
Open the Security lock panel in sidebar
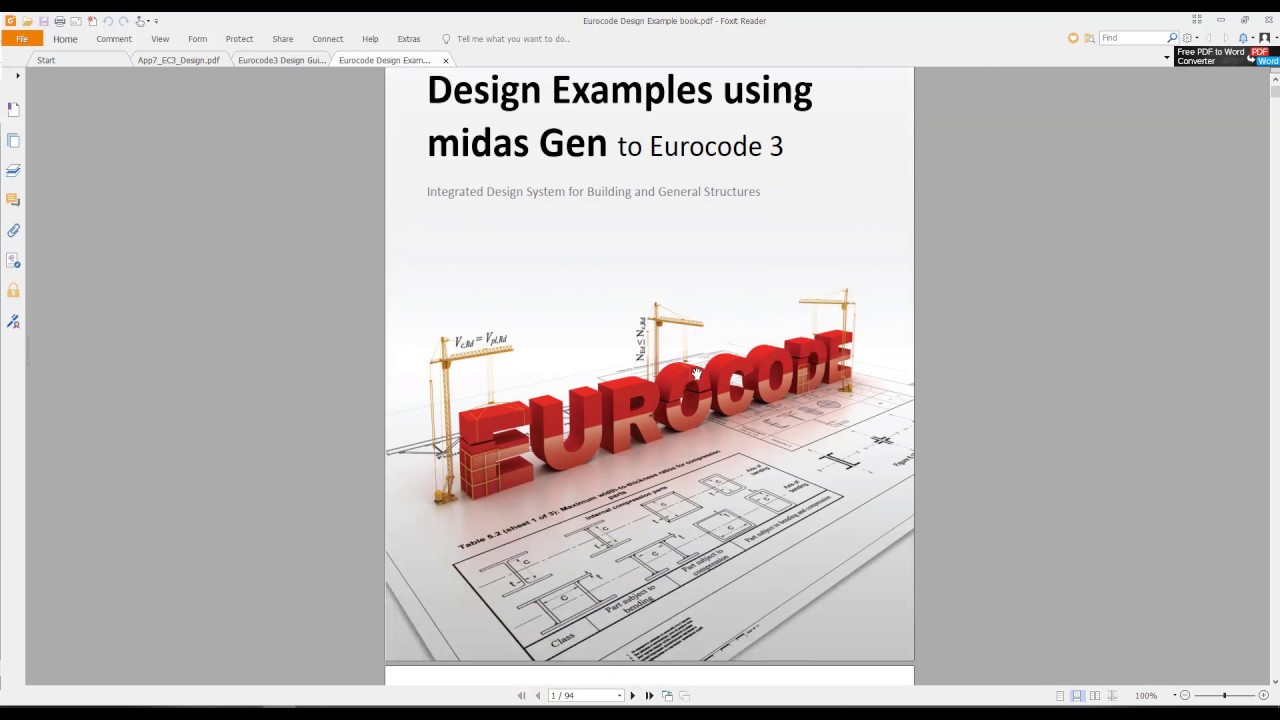coord(13,290)
